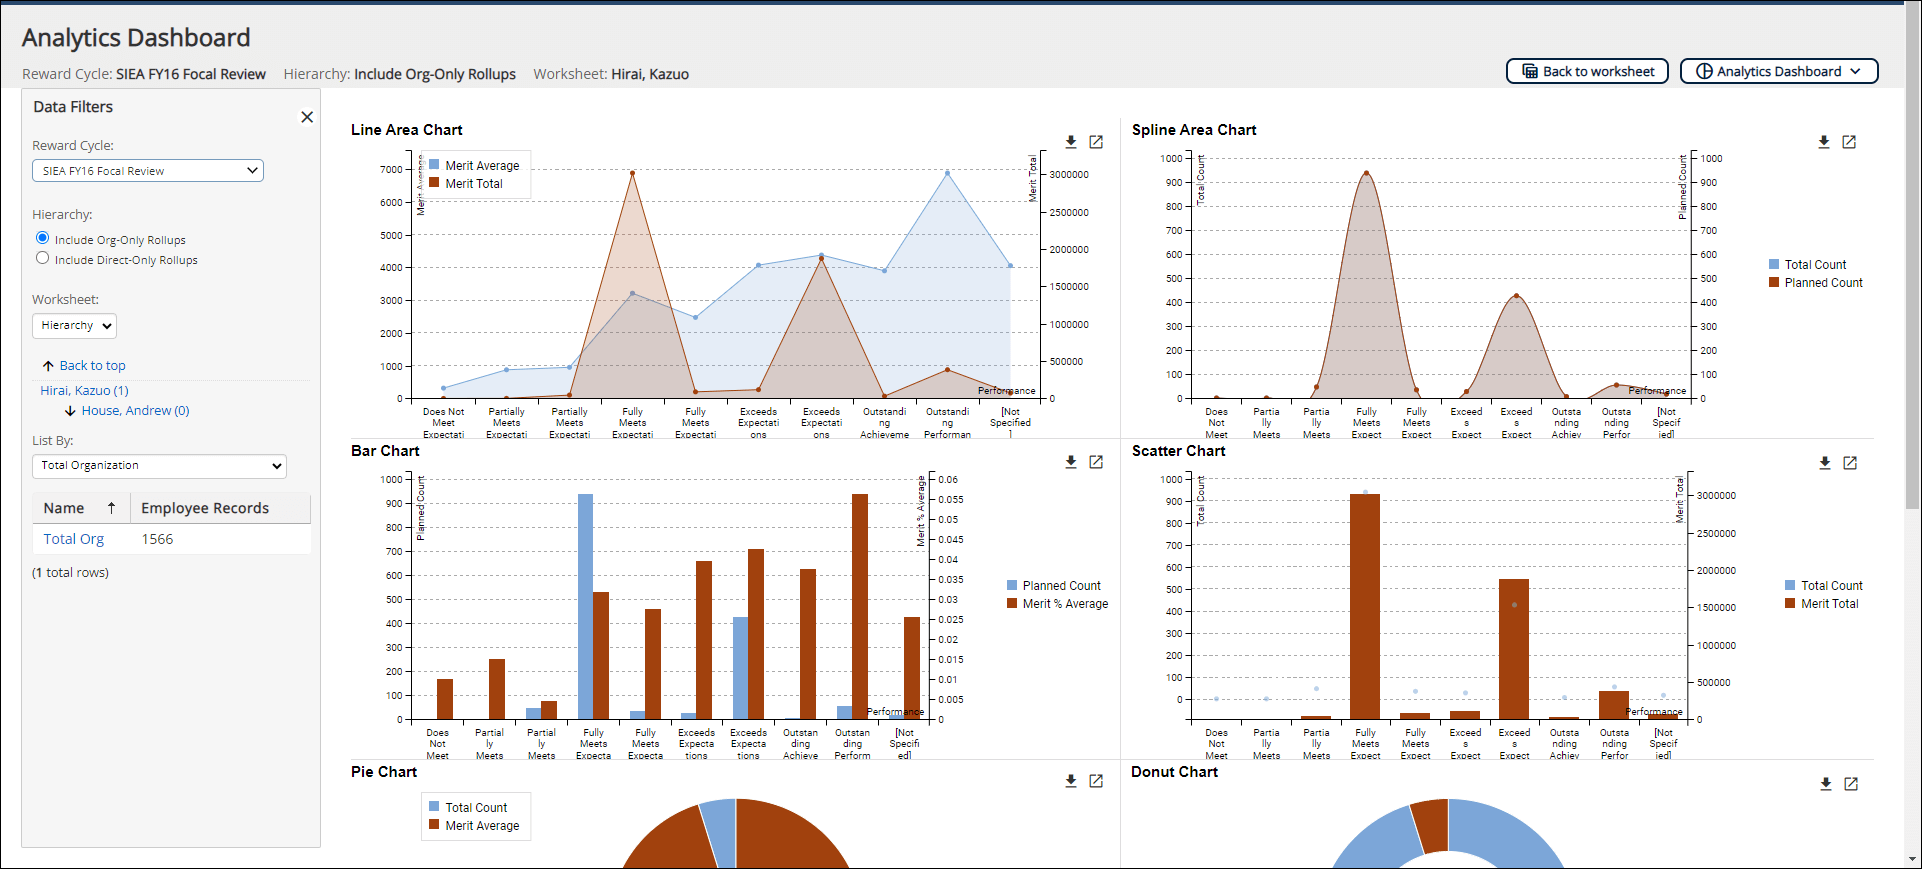This screenshot has width=1922, height=869.
Task: Open the Analytics Dashboard menu button
Action: click(x=1779, y=71)
